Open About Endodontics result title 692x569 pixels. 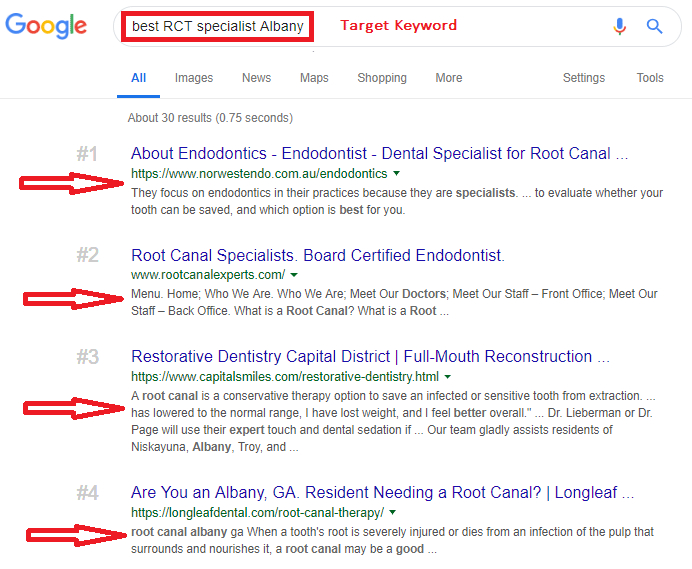(x=380, y=154)
